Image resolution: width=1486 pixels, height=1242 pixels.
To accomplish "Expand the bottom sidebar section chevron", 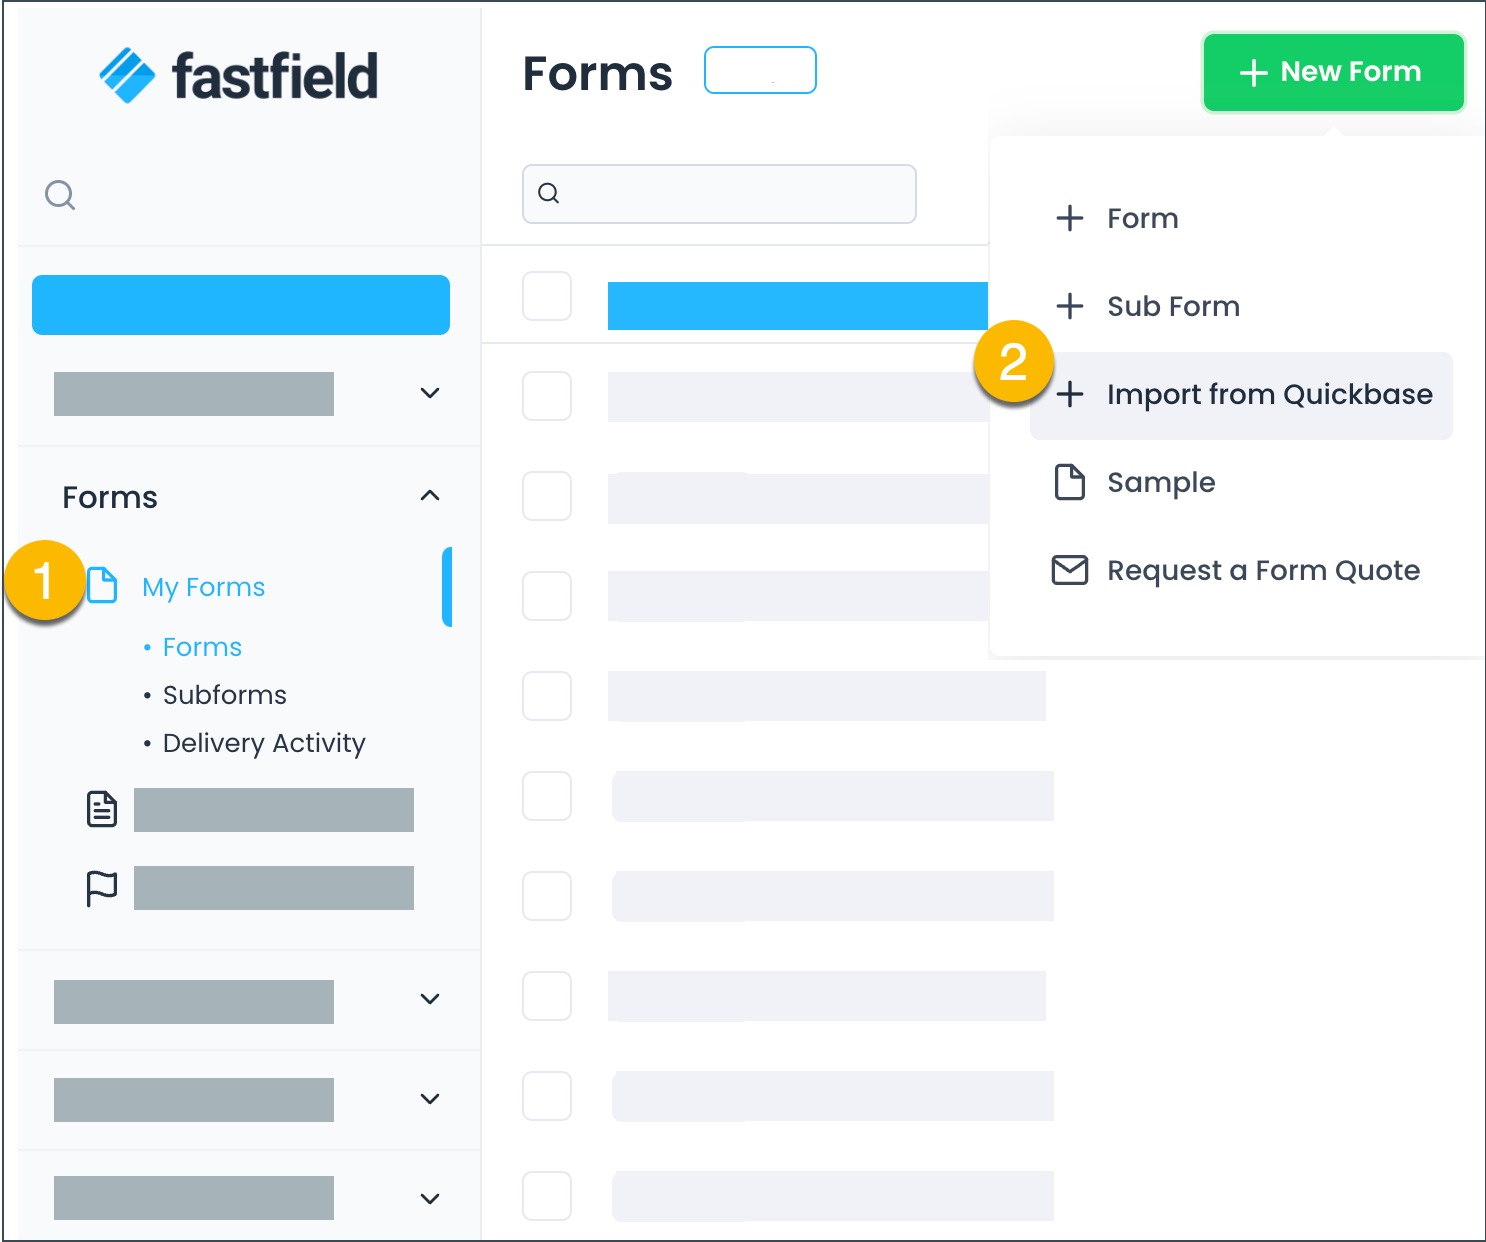I will [430, 1198].
